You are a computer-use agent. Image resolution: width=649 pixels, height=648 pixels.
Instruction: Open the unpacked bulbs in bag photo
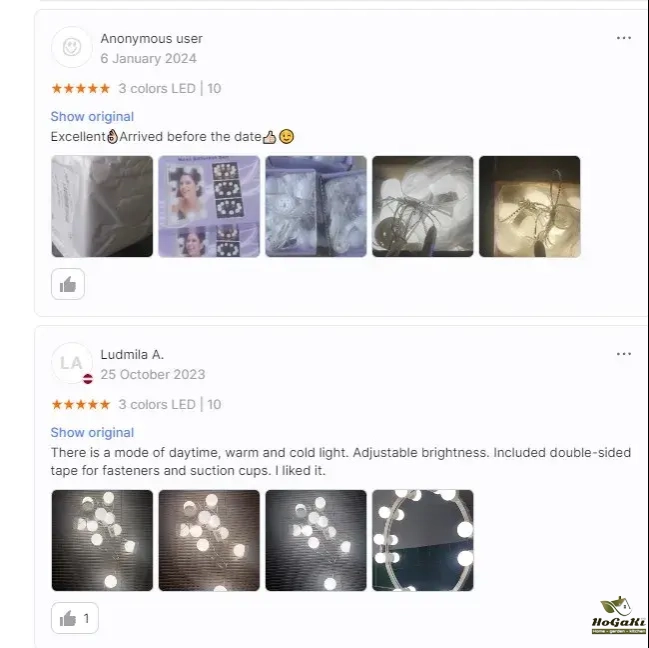pyautogui.click(x=316, y=206)
